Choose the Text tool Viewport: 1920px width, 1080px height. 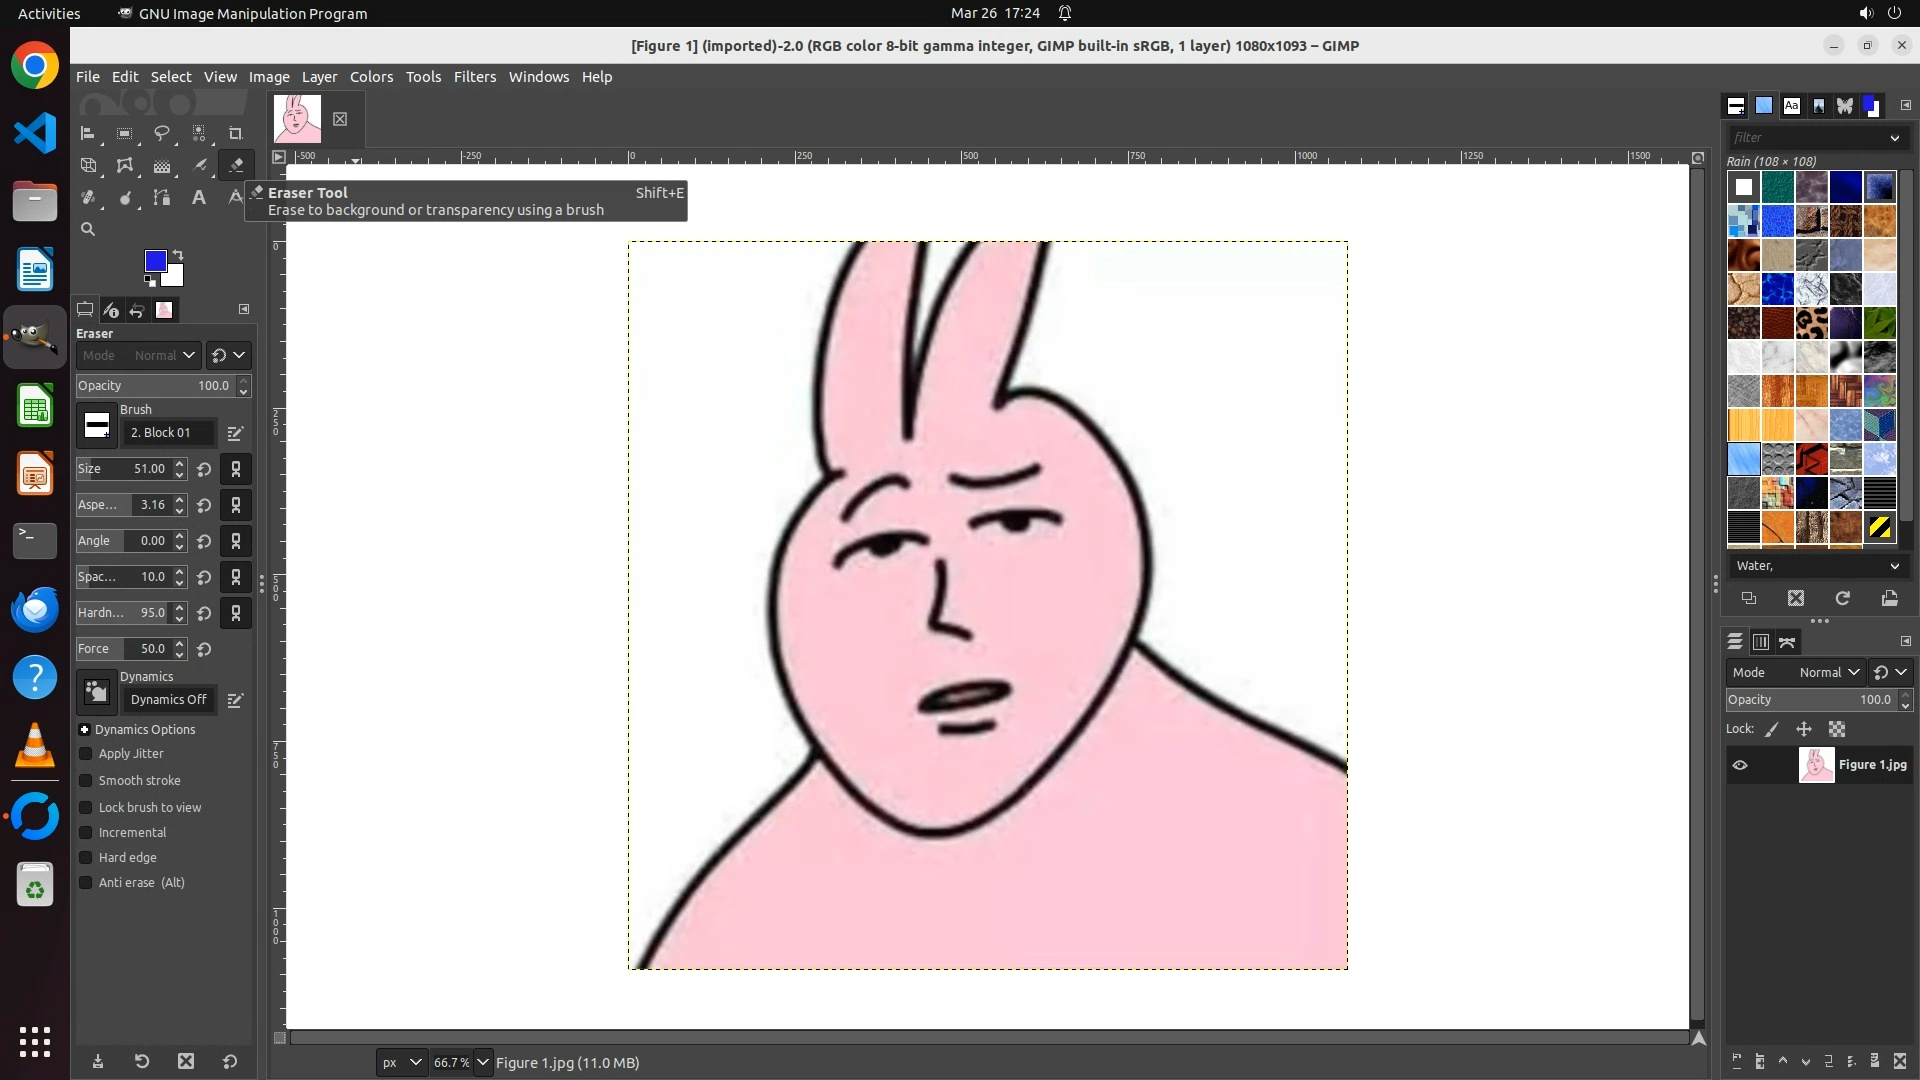[199, 198]
